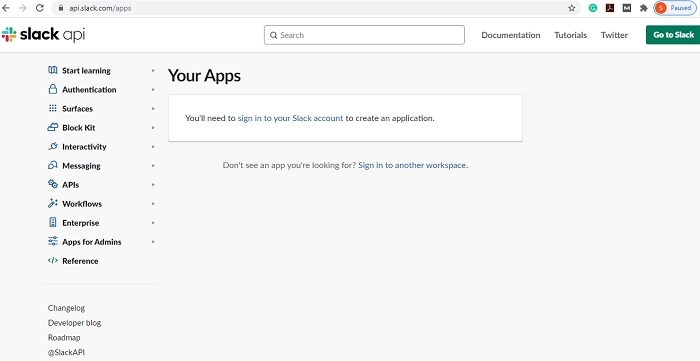Click the APIs gears icon
Viewport: 700px width, 361px height.
coord(53,184)
